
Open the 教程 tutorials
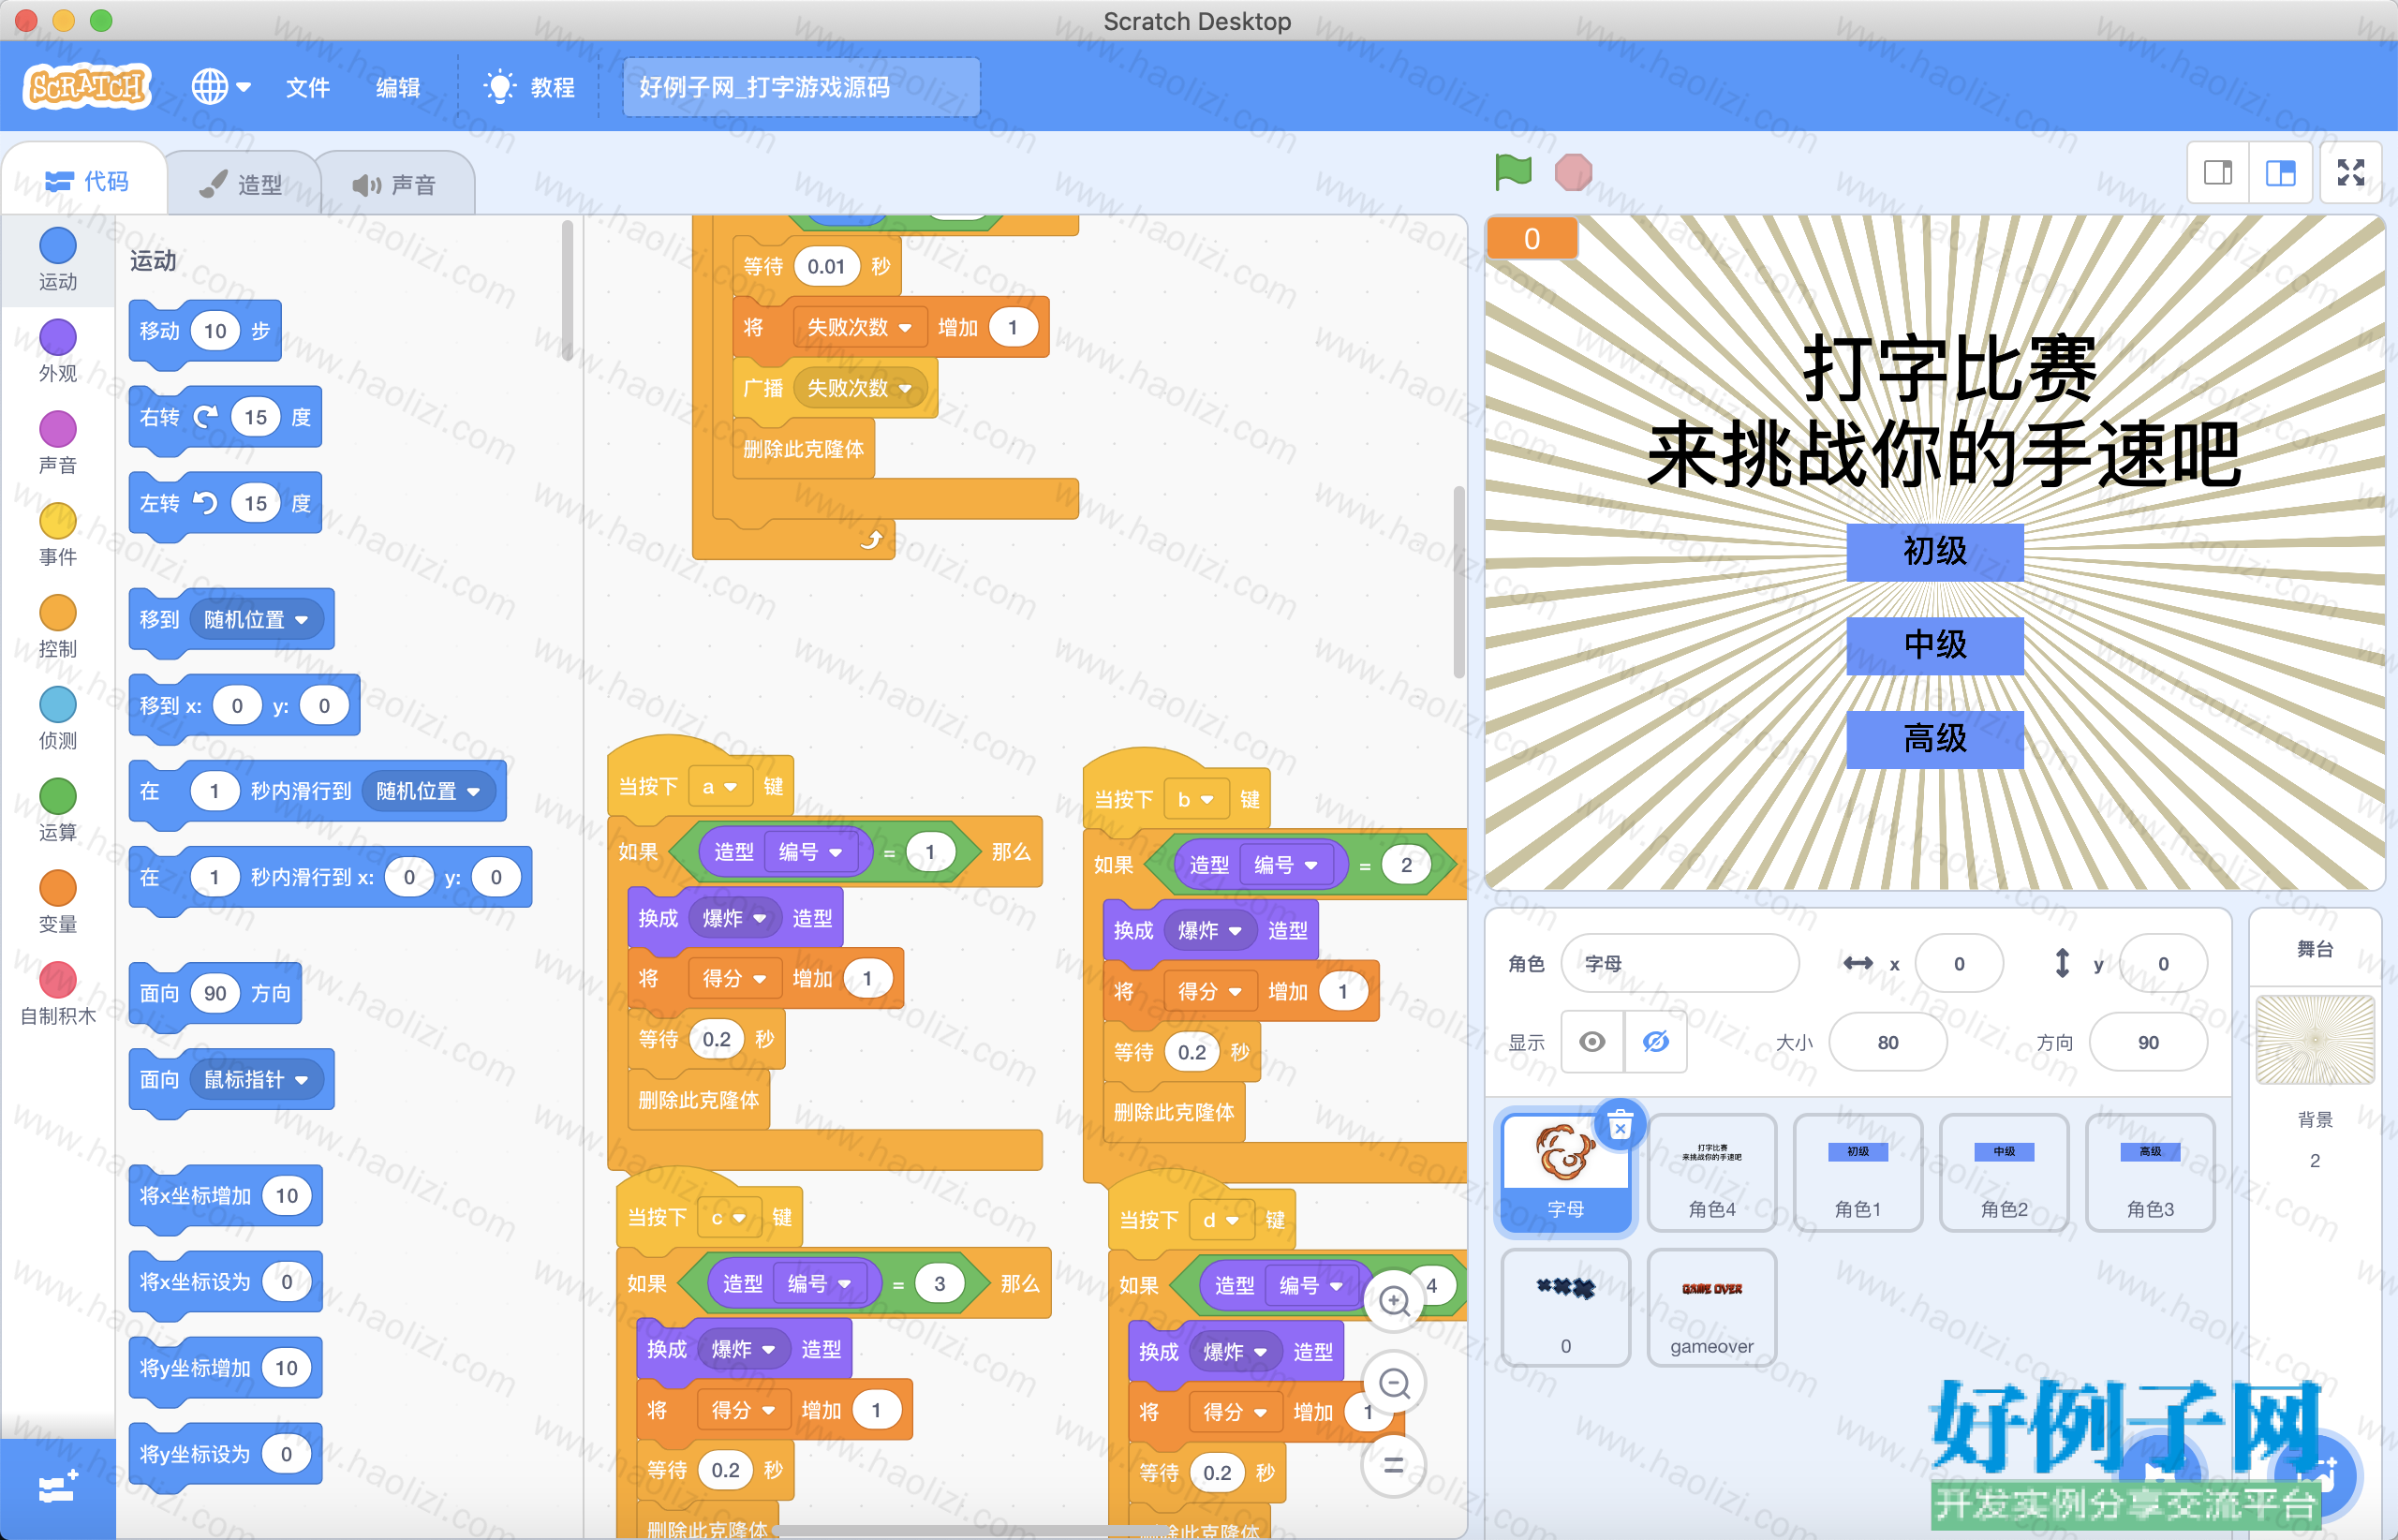click(529, 87)
